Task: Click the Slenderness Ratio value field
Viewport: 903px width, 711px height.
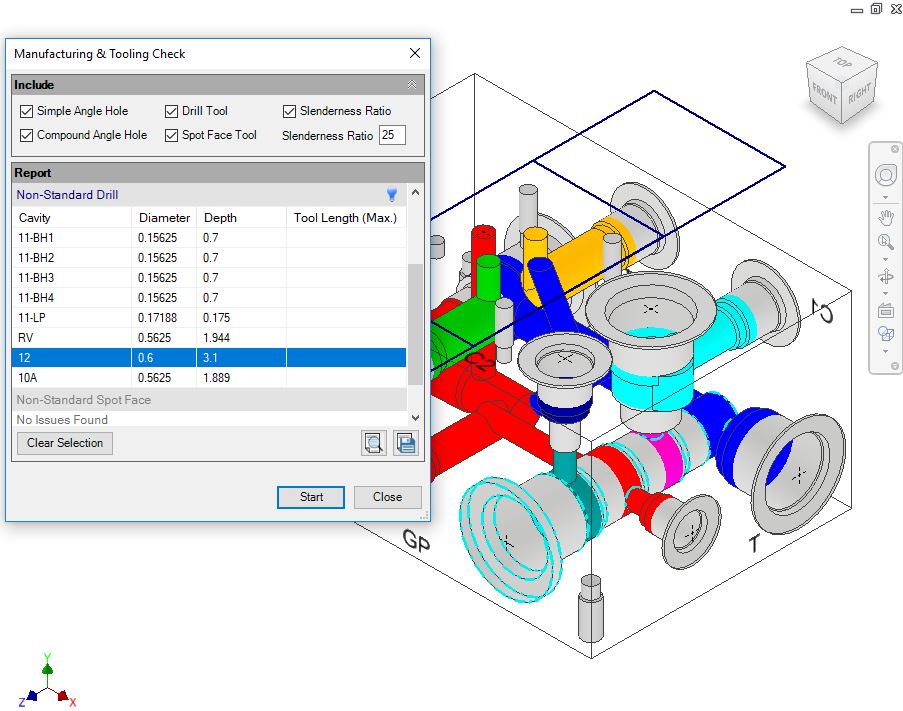Action: click(392, 135)
